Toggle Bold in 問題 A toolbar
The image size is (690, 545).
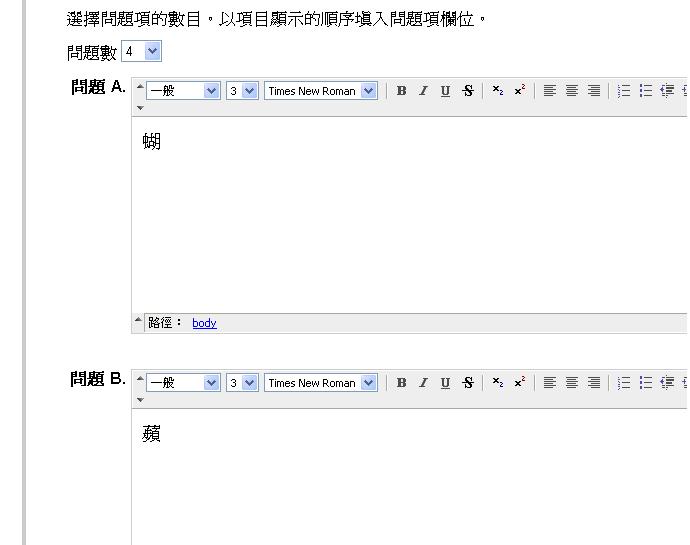pos(401,91)
